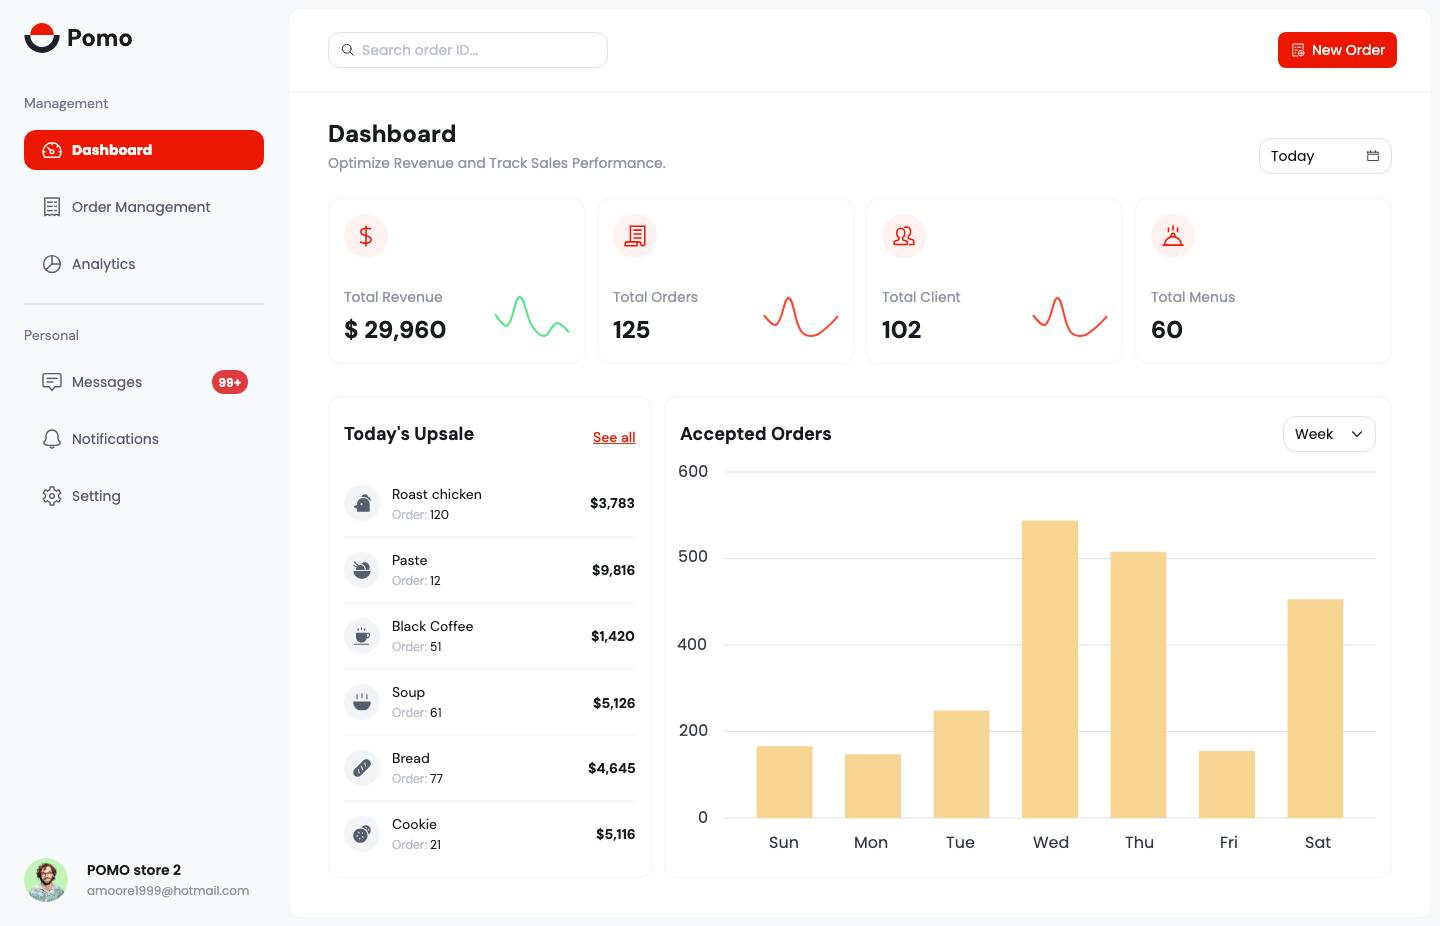Screen dimensions: 1440x926
Task: Select the Sun bar in chart
Action: (x=784, y=782)
